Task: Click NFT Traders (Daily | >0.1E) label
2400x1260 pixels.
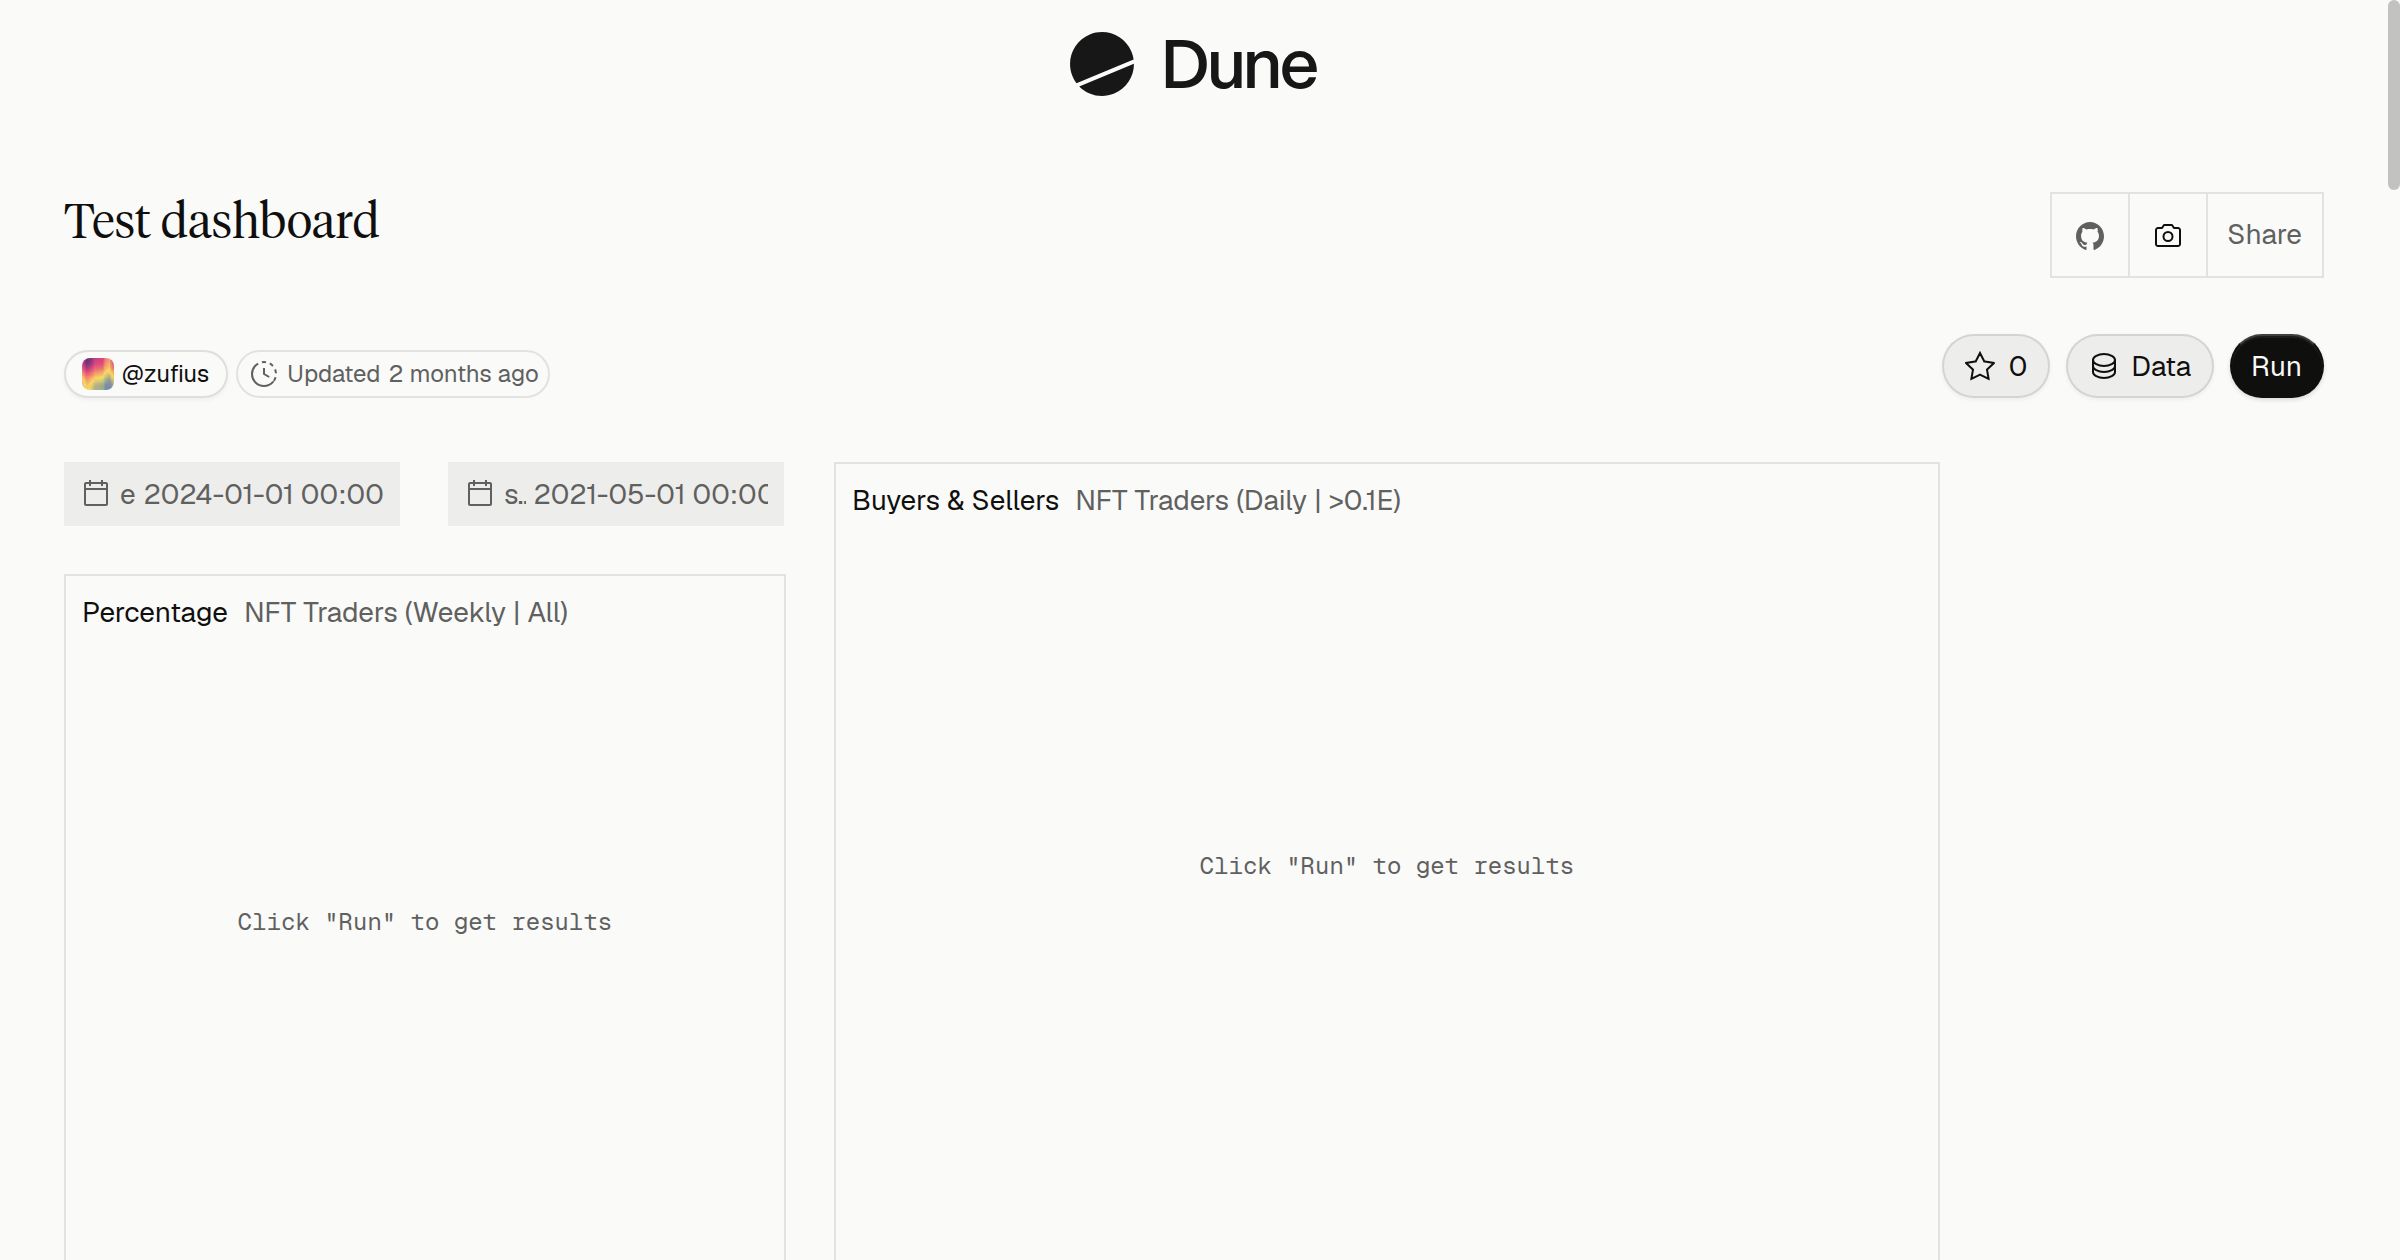Action: (x=1238, y=500)
